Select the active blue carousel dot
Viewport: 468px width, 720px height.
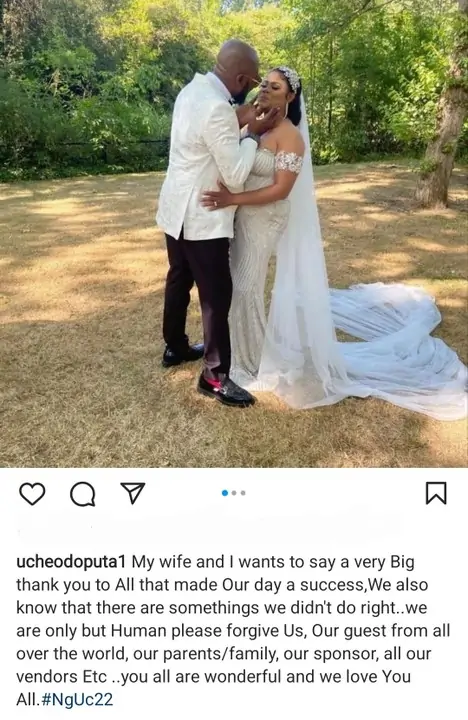click(x=225, y=493)
